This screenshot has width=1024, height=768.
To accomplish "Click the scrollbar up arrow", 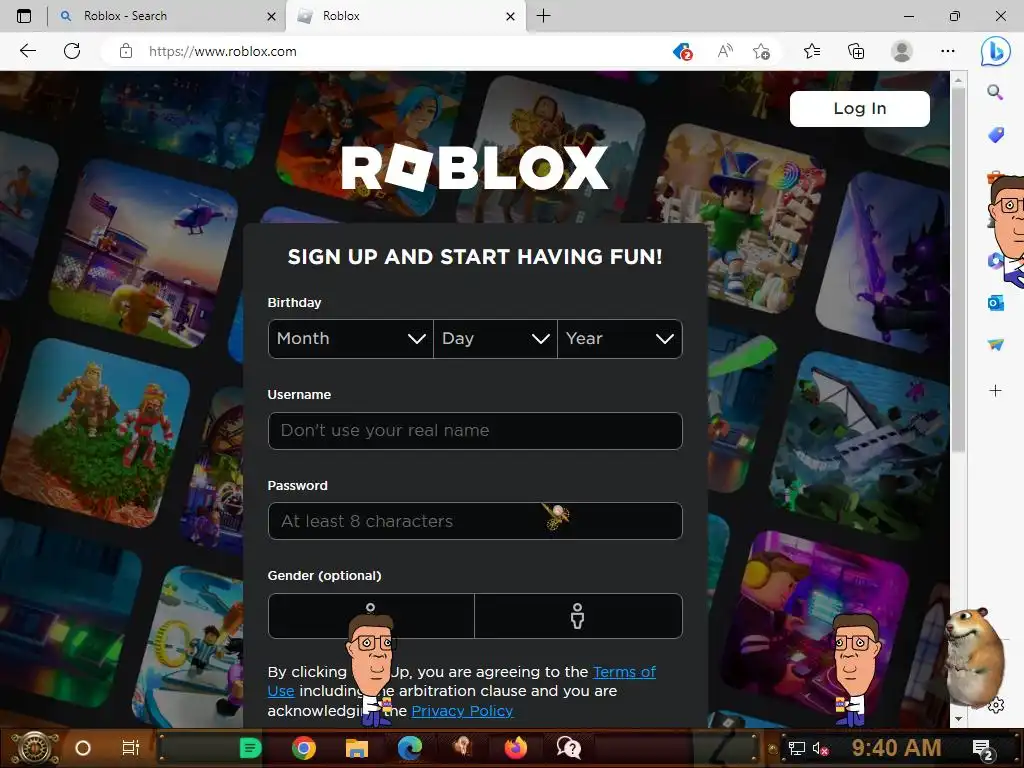I will click(x=958, y=80).
